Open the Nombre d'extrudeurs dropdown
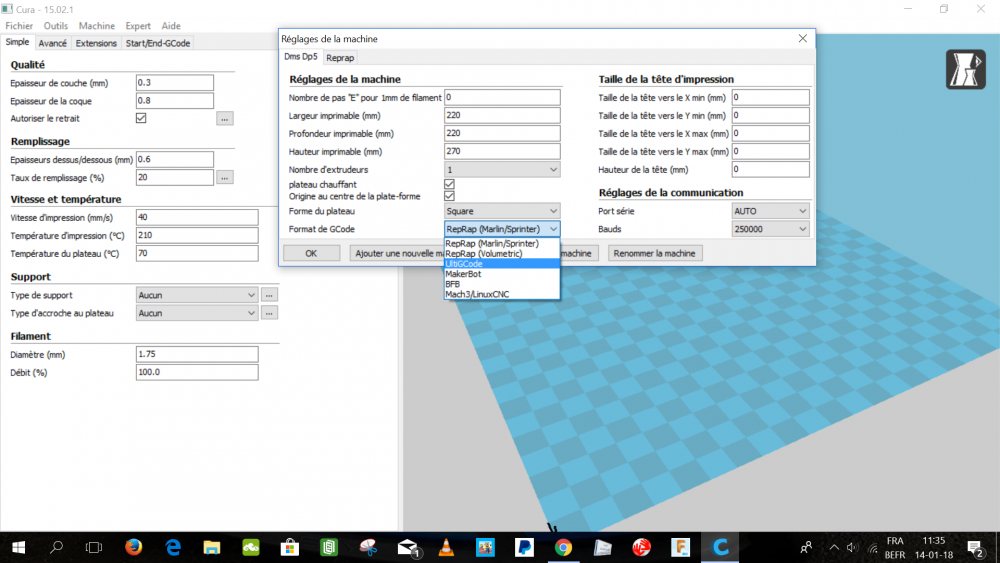Screen dimensions: 1000x563 click(502, 170)
